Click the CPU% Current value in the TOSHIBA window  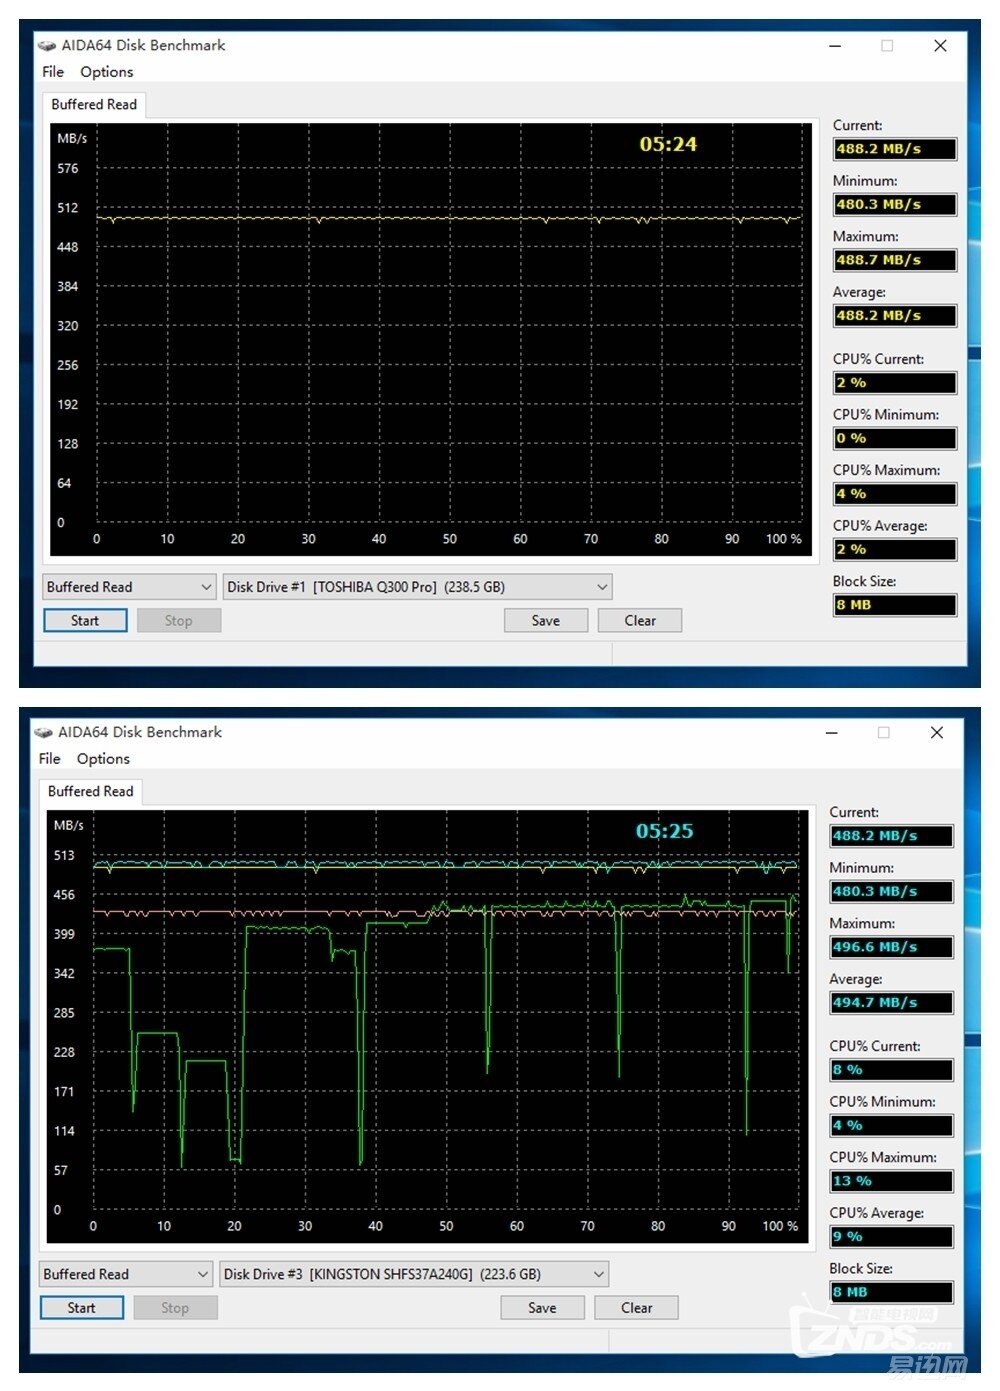[x=895, y=383]
